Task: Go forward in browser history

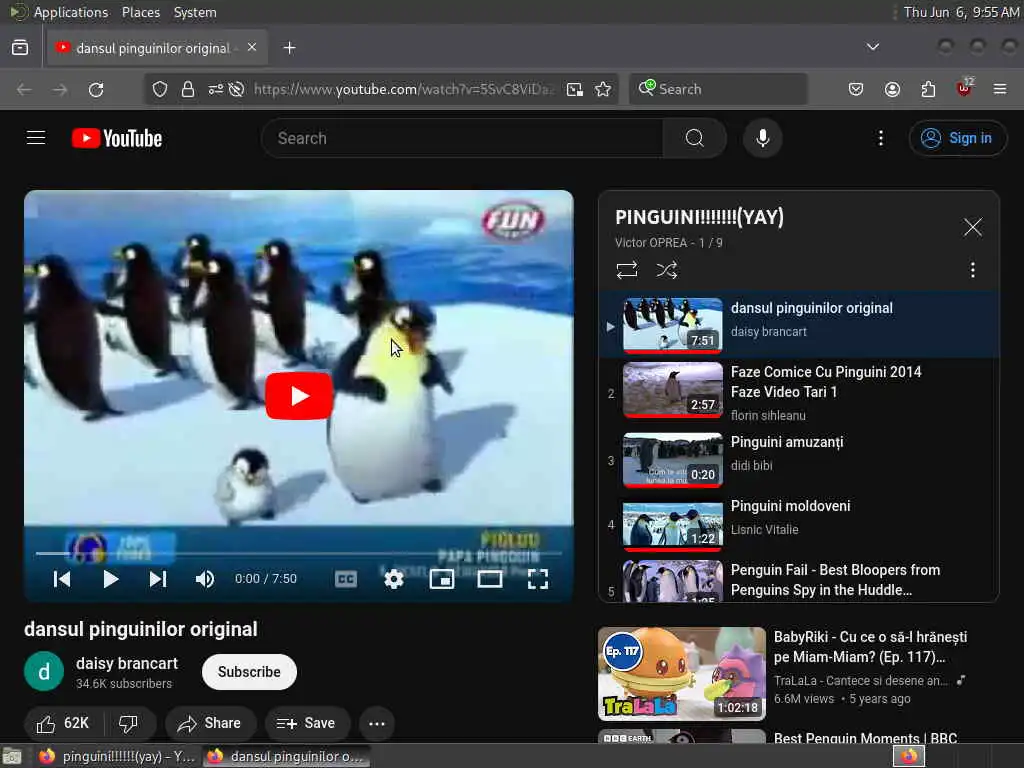Action: pyautogui.click(x=60, y=89)
